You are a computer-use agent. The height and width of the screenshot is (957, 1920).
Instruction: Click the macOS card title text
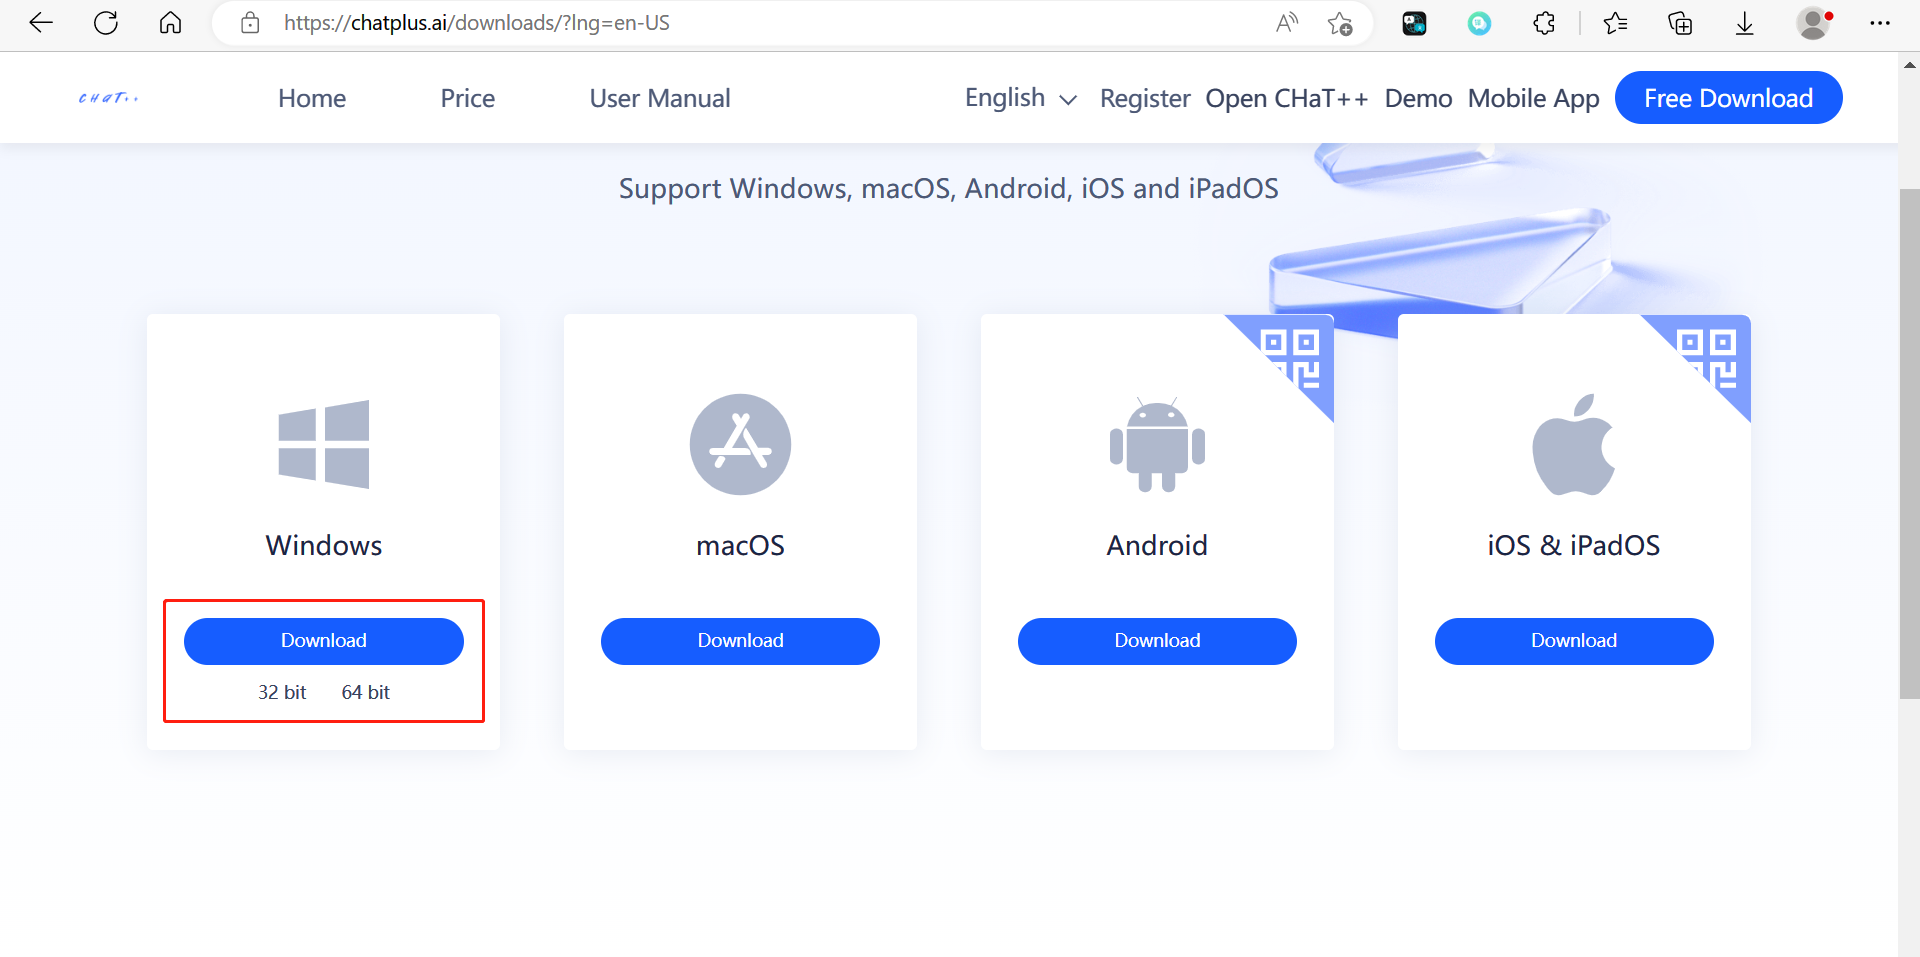tap(740, 545)
